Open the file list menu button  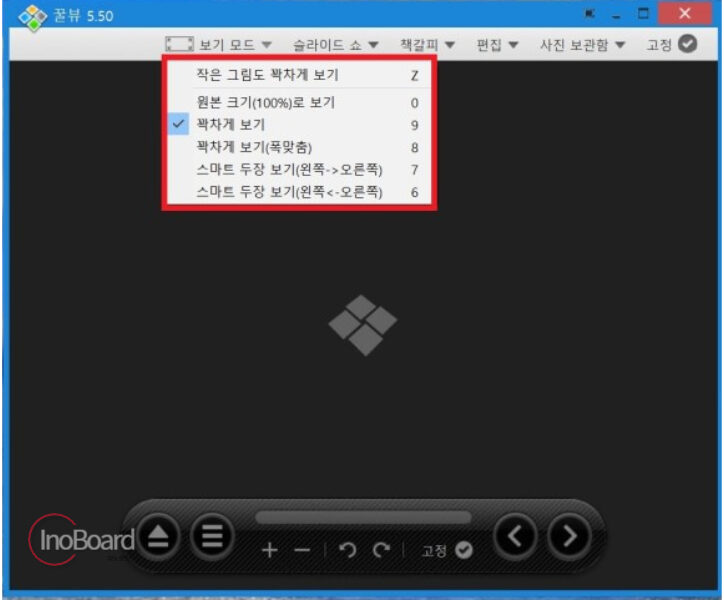[212, 536]
